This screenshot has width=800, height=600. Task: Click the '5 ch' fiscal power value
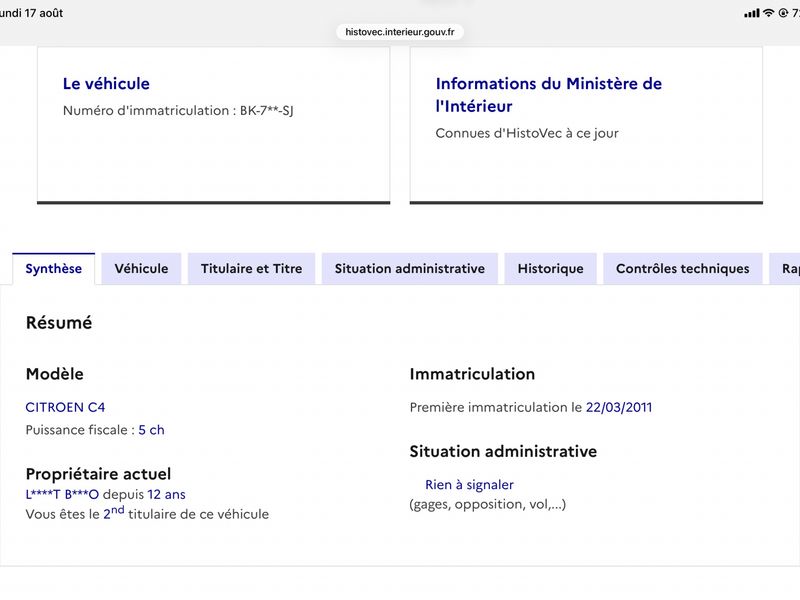[151, 430]
